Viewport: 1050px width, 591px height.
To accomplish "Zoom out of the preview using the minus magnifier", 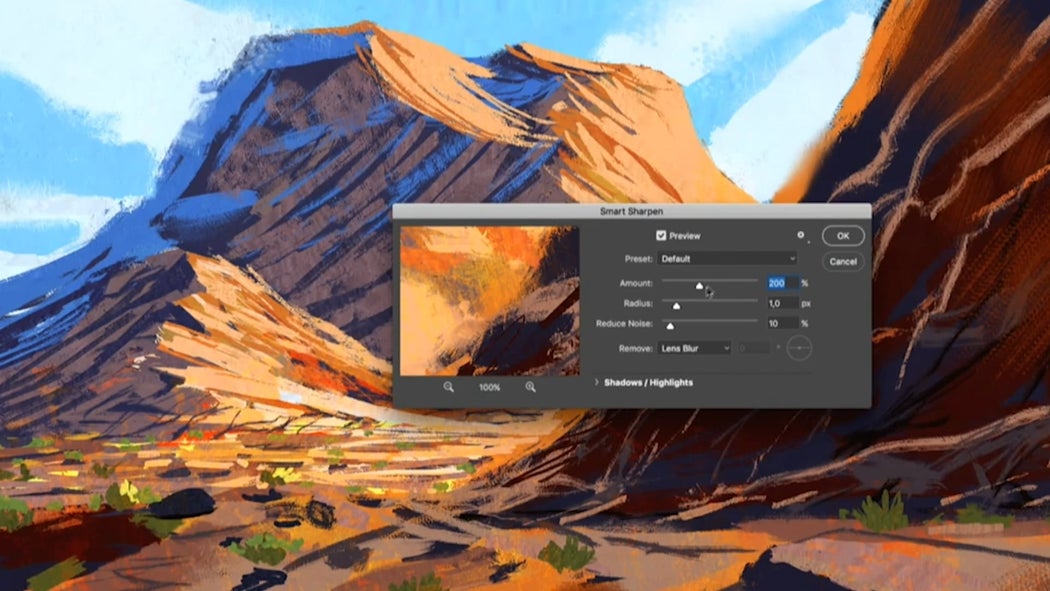I will pos(446,388).
